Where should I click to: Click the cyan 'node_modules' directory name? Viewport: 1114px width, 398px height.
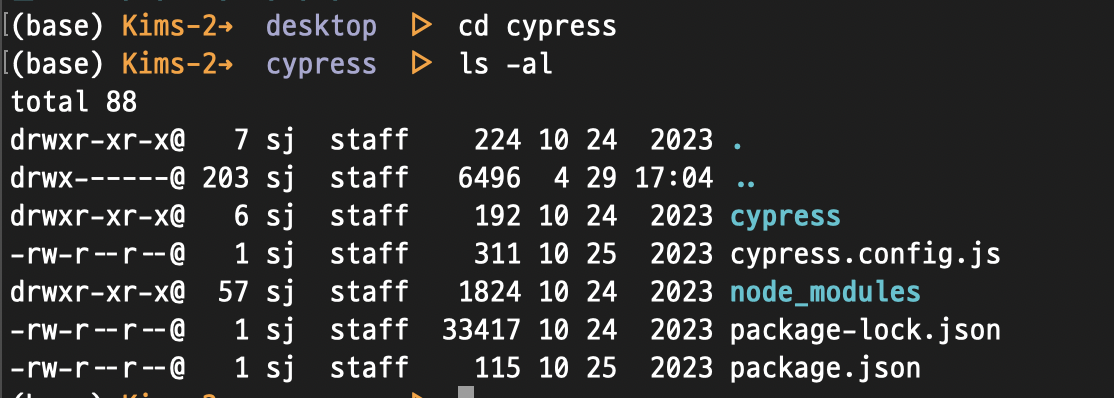click(826, 292)
